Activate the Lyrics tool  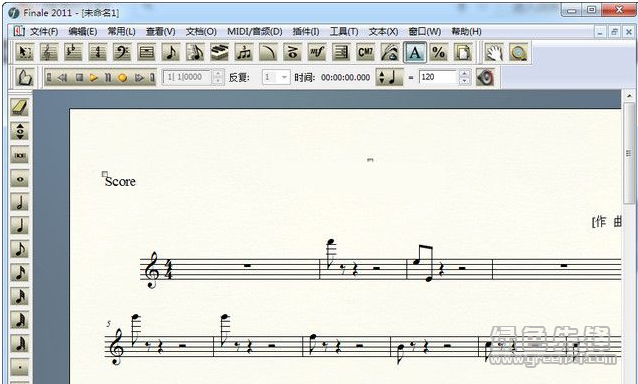[x=390, y=52]
